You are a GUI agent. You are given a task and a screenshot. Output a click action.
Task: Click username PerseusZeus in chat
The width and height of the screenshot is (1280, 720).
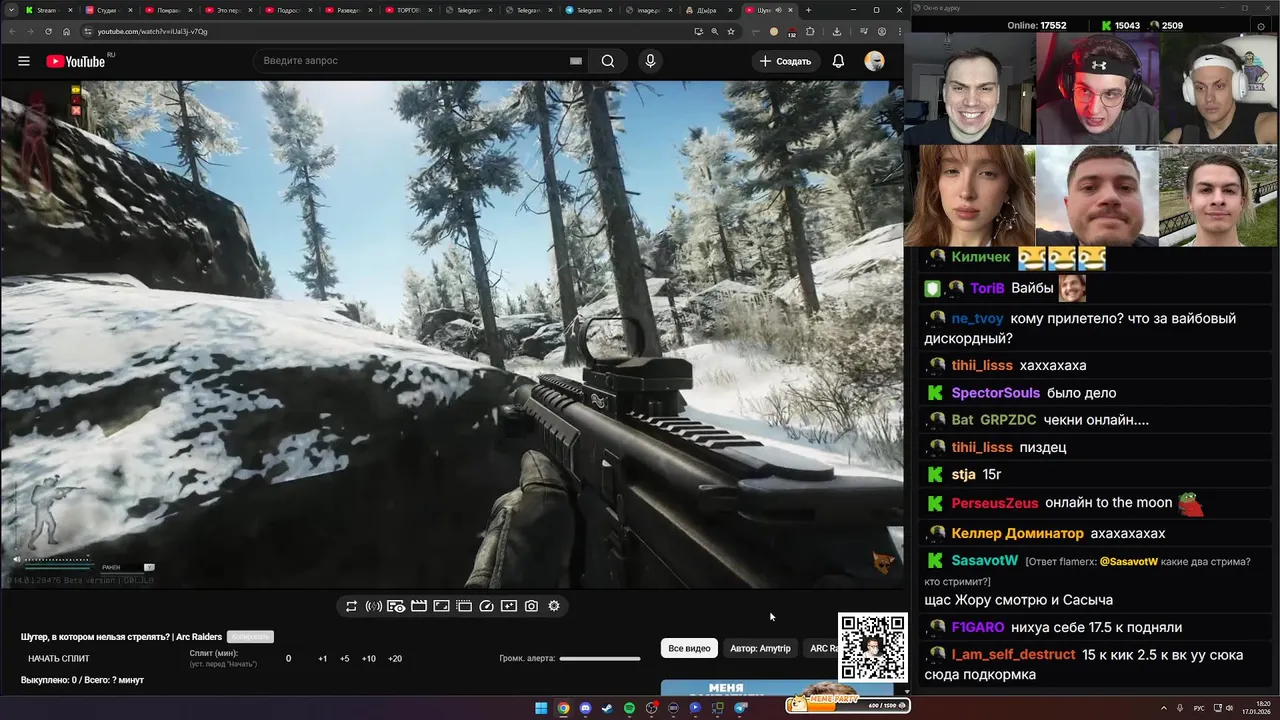(995, 503)
